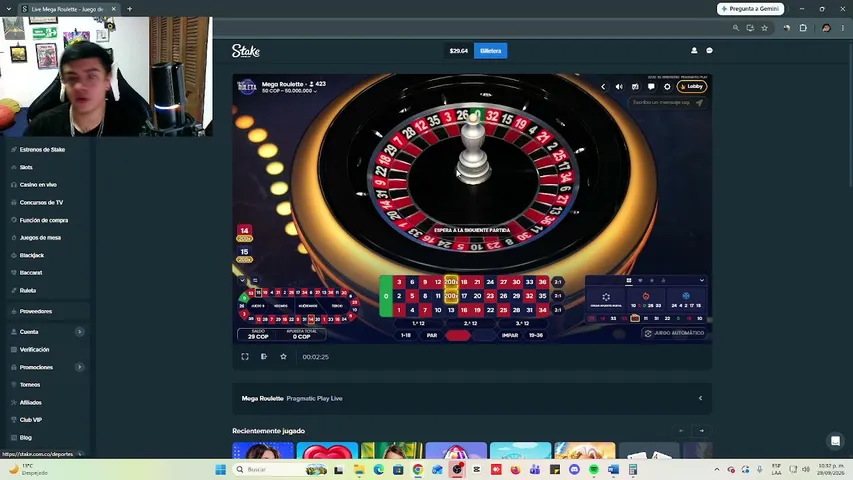Toggle theatre mode icon below the game
Screen dimensions: 853x480
click(x=264, y=356)
